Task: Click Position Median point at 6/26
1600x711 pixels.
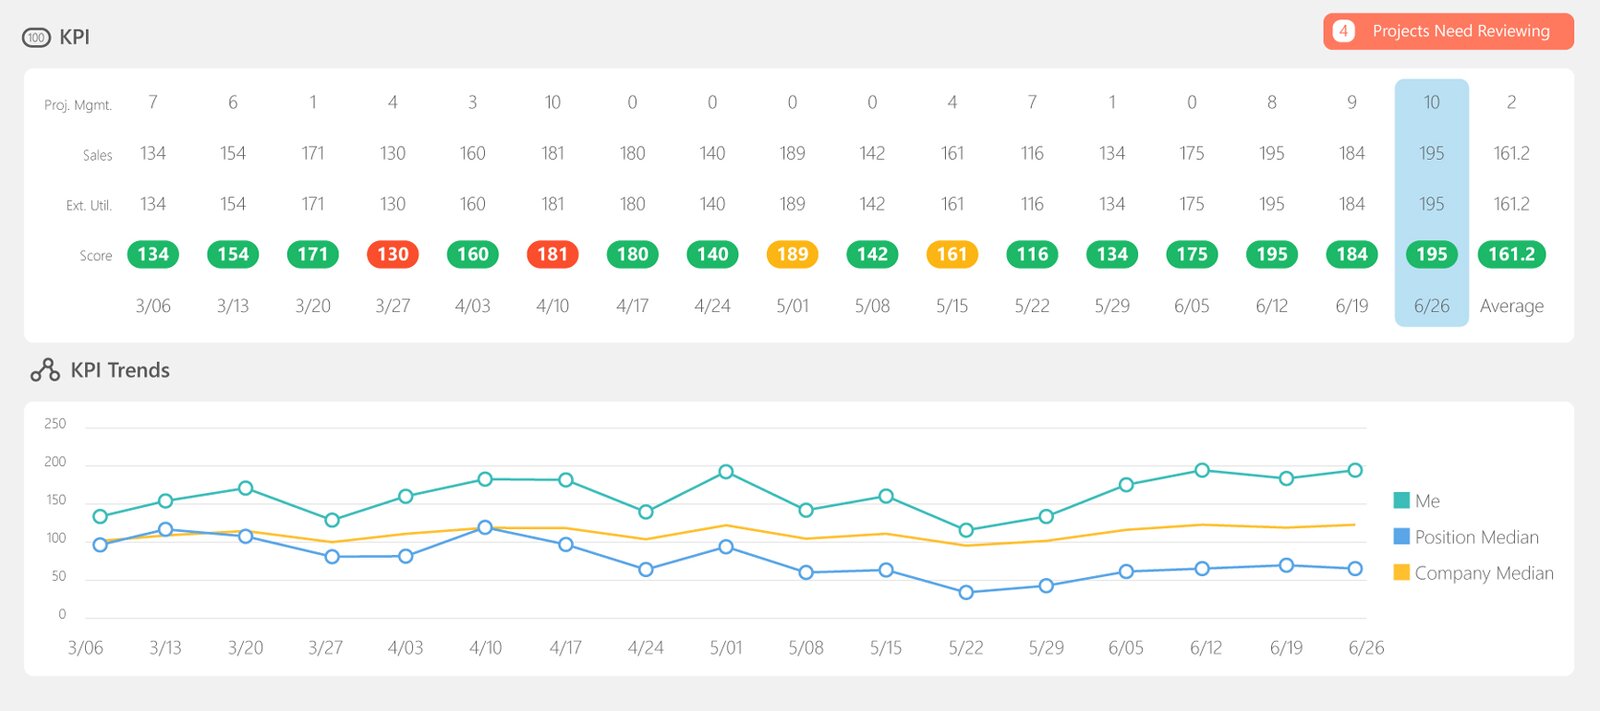Action: coord(1355,569)
